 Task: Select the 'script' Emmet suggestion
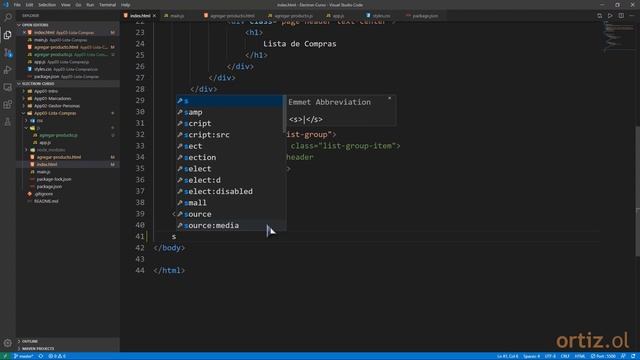230,123
